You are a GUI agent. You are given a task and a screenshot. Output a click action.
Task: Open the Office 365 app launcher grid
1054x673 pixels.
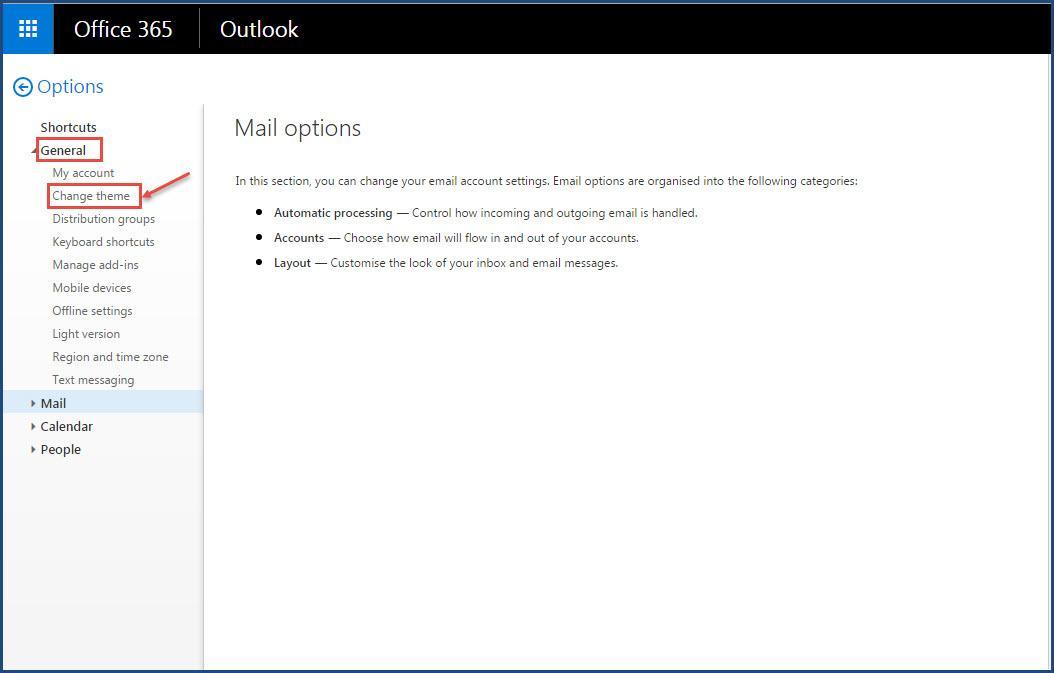26,28
